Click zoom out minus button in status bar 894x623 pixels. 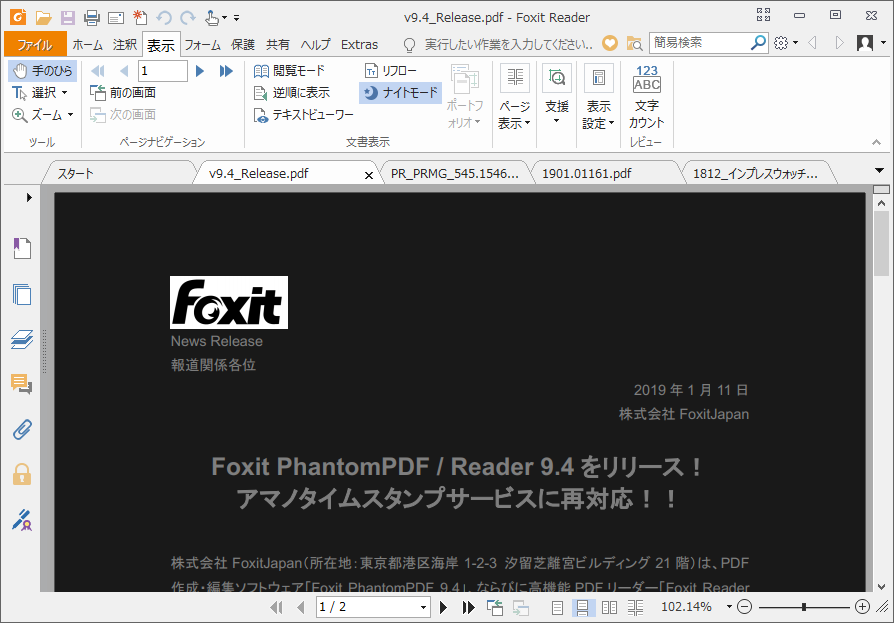(744, 607)
